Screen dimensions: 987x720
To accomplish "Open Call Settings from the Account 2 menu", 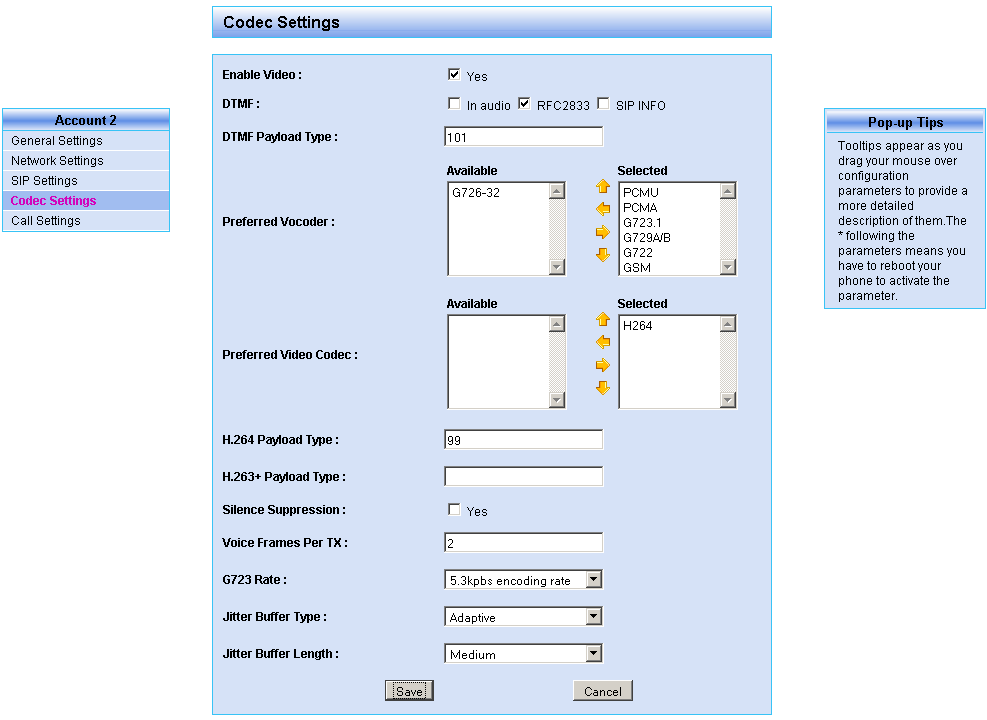I will 46,221.
